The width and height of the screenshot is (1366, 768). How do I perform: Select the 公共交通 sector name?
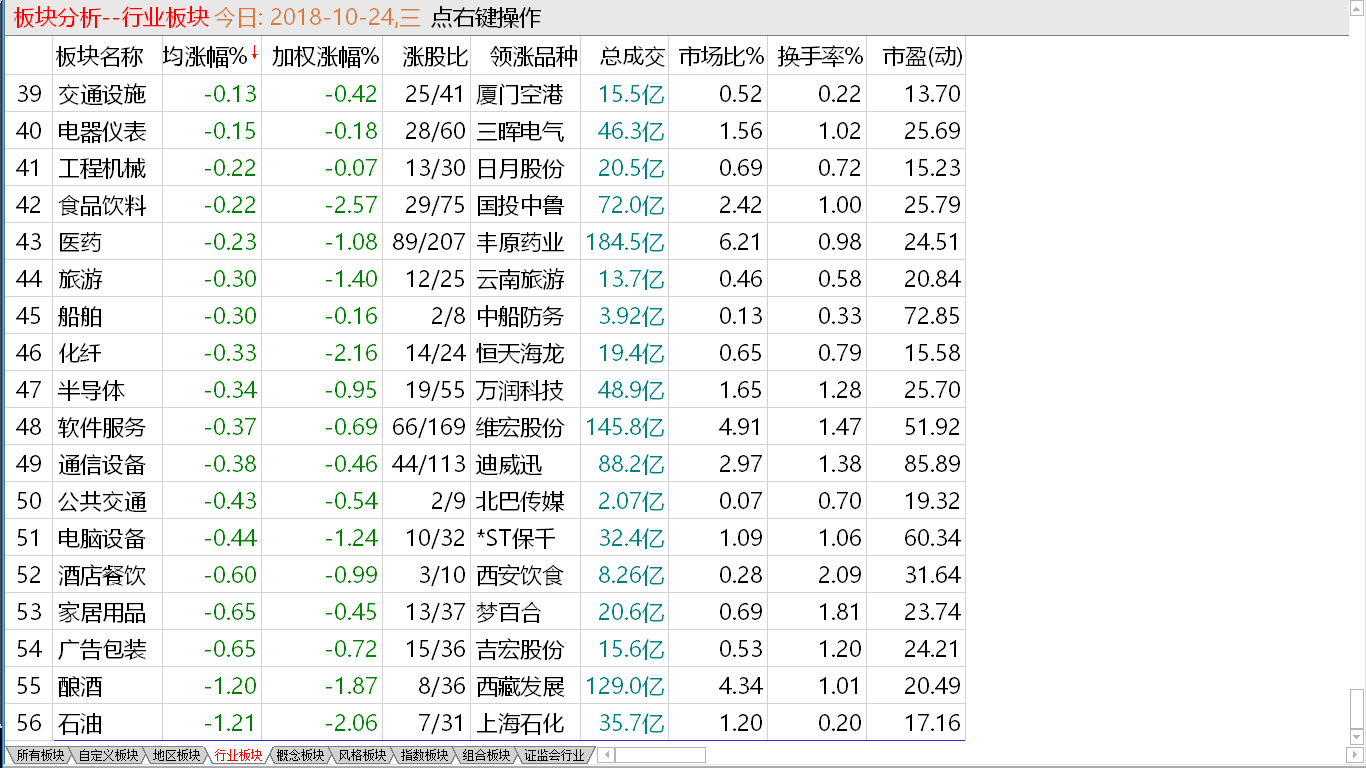click(x=102, y=501)
